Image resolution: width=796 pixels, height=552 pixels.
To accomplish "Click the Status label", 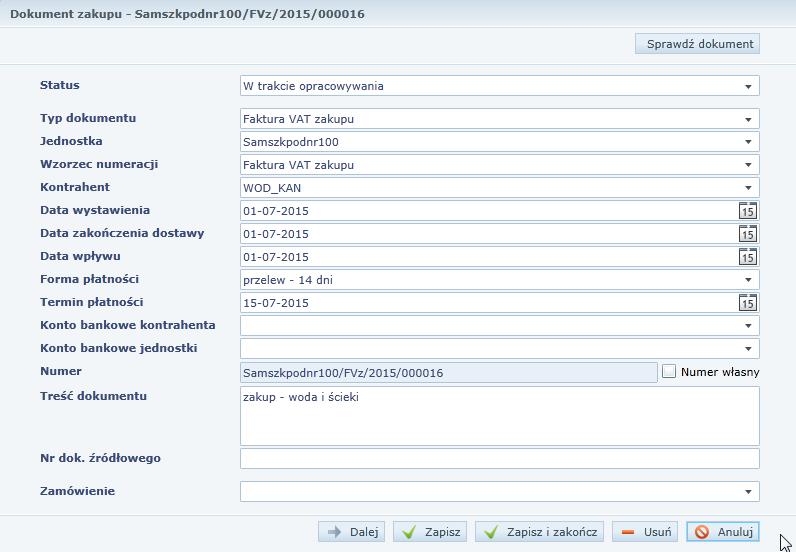I will 60,85.
